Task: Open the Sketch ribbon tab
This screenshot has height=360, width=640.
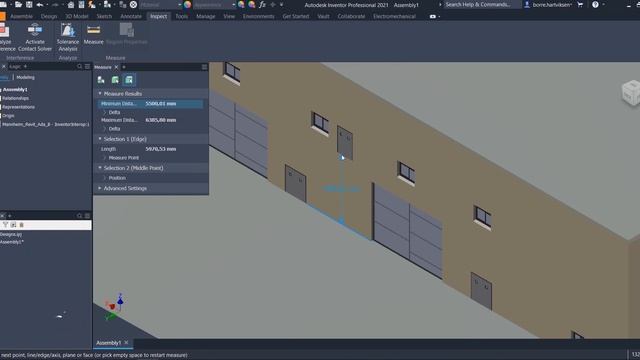Action: click(x=104, y=16)
